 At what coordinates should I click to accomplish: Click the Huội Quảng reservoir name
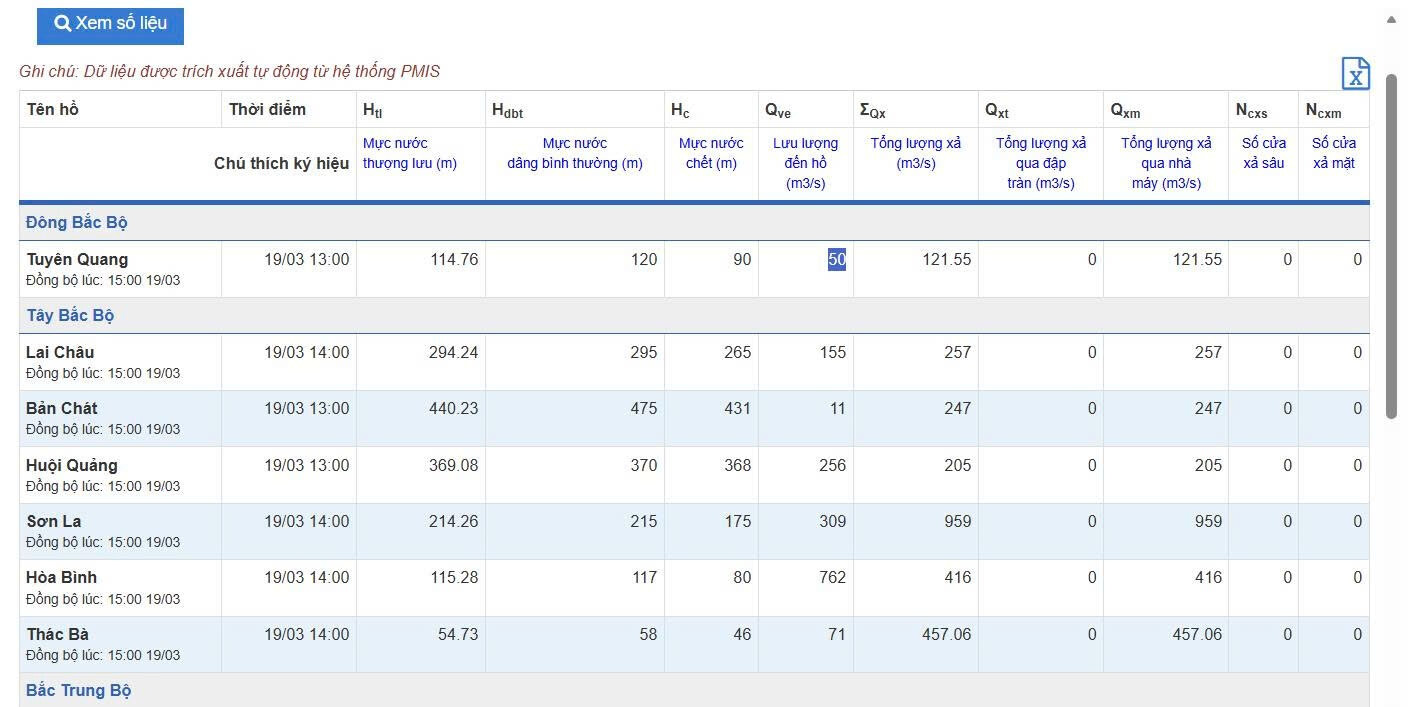pyautogui.click(x=72, y=465)
